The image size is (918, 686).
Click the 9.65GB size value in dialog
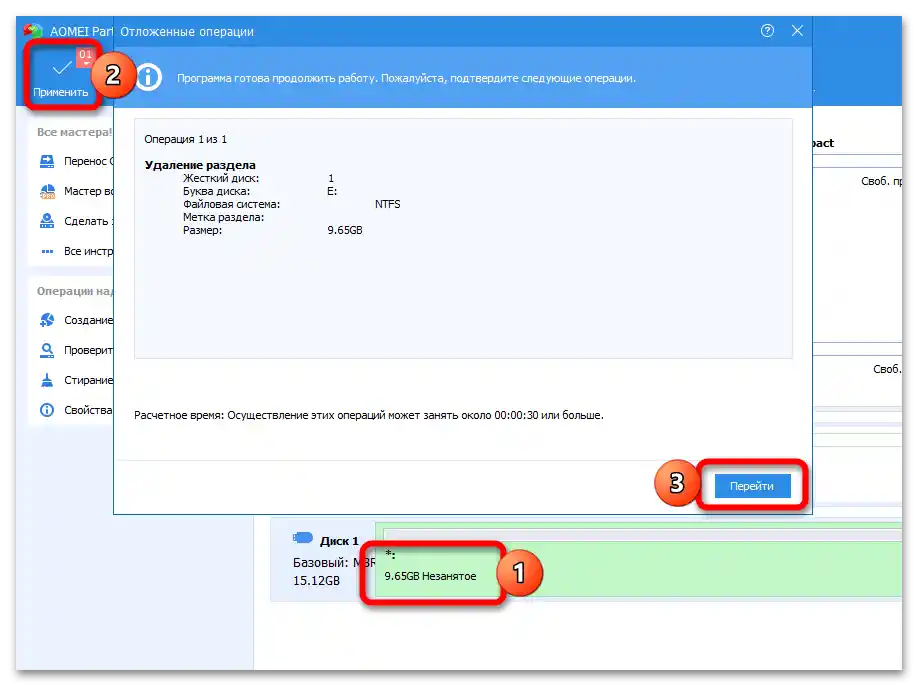(345, 230)
